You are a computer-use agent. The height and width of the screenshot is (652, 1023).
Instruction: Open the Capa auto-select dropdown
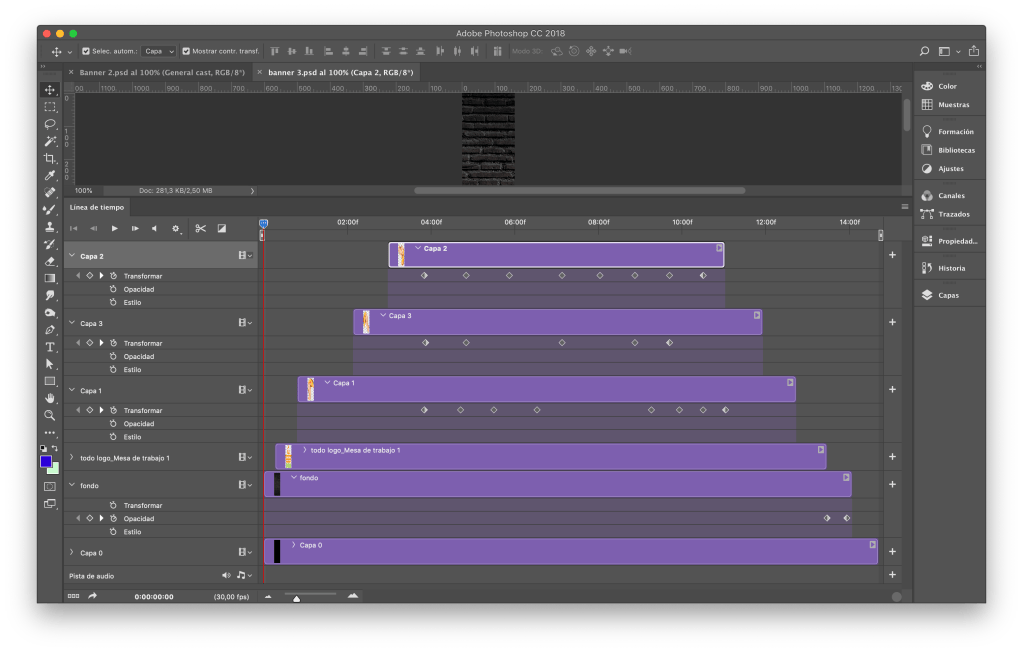[x=159, y=51]
